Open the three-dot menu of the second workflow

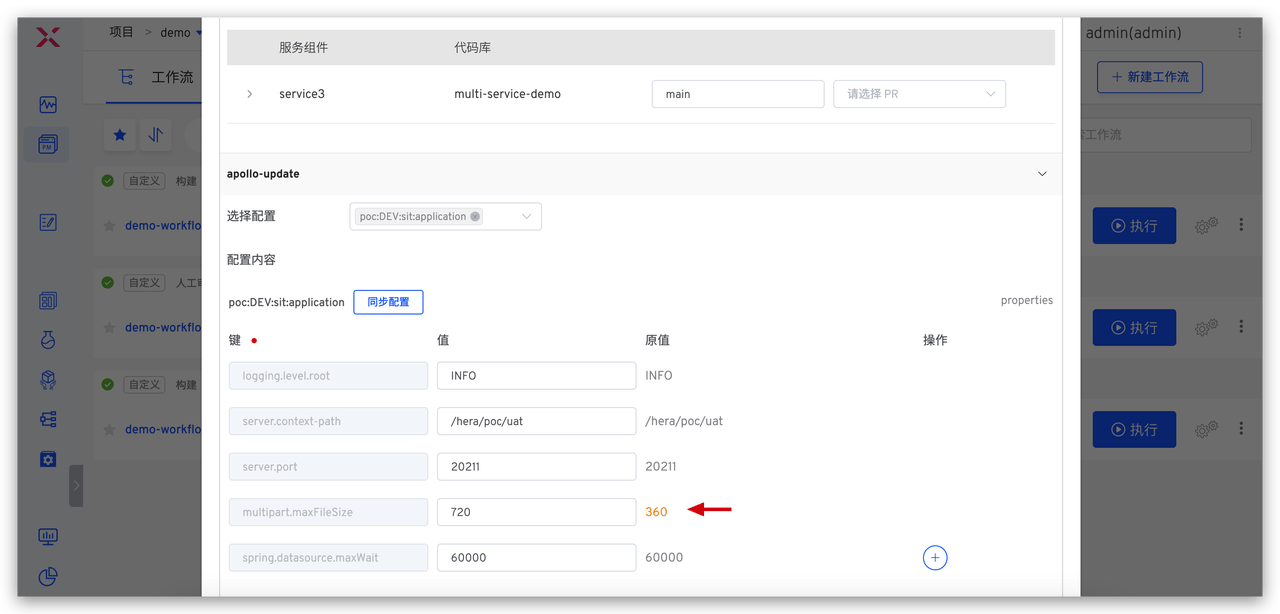[x=1241, y=327]
